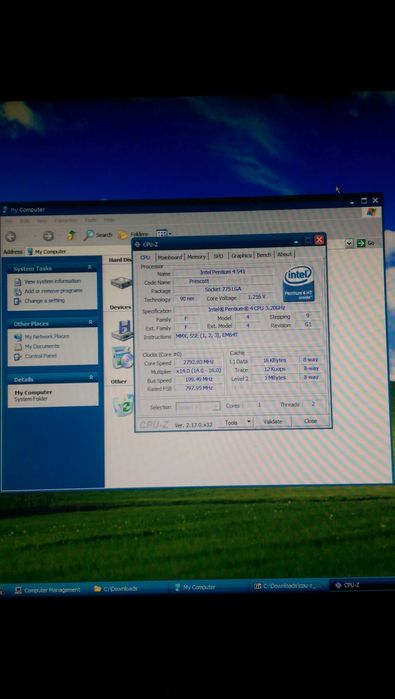Viewport: 395px width, 699px height.
Task: Toggle the Folders toolbar button
Action: tap(133, 234)
